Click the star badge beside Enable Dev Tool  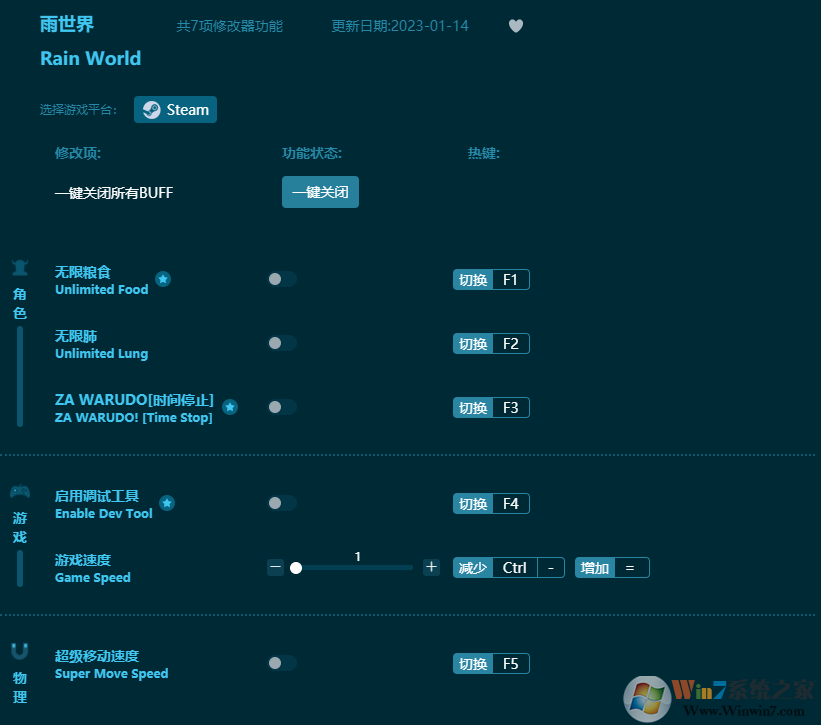(x=167, y=503)
